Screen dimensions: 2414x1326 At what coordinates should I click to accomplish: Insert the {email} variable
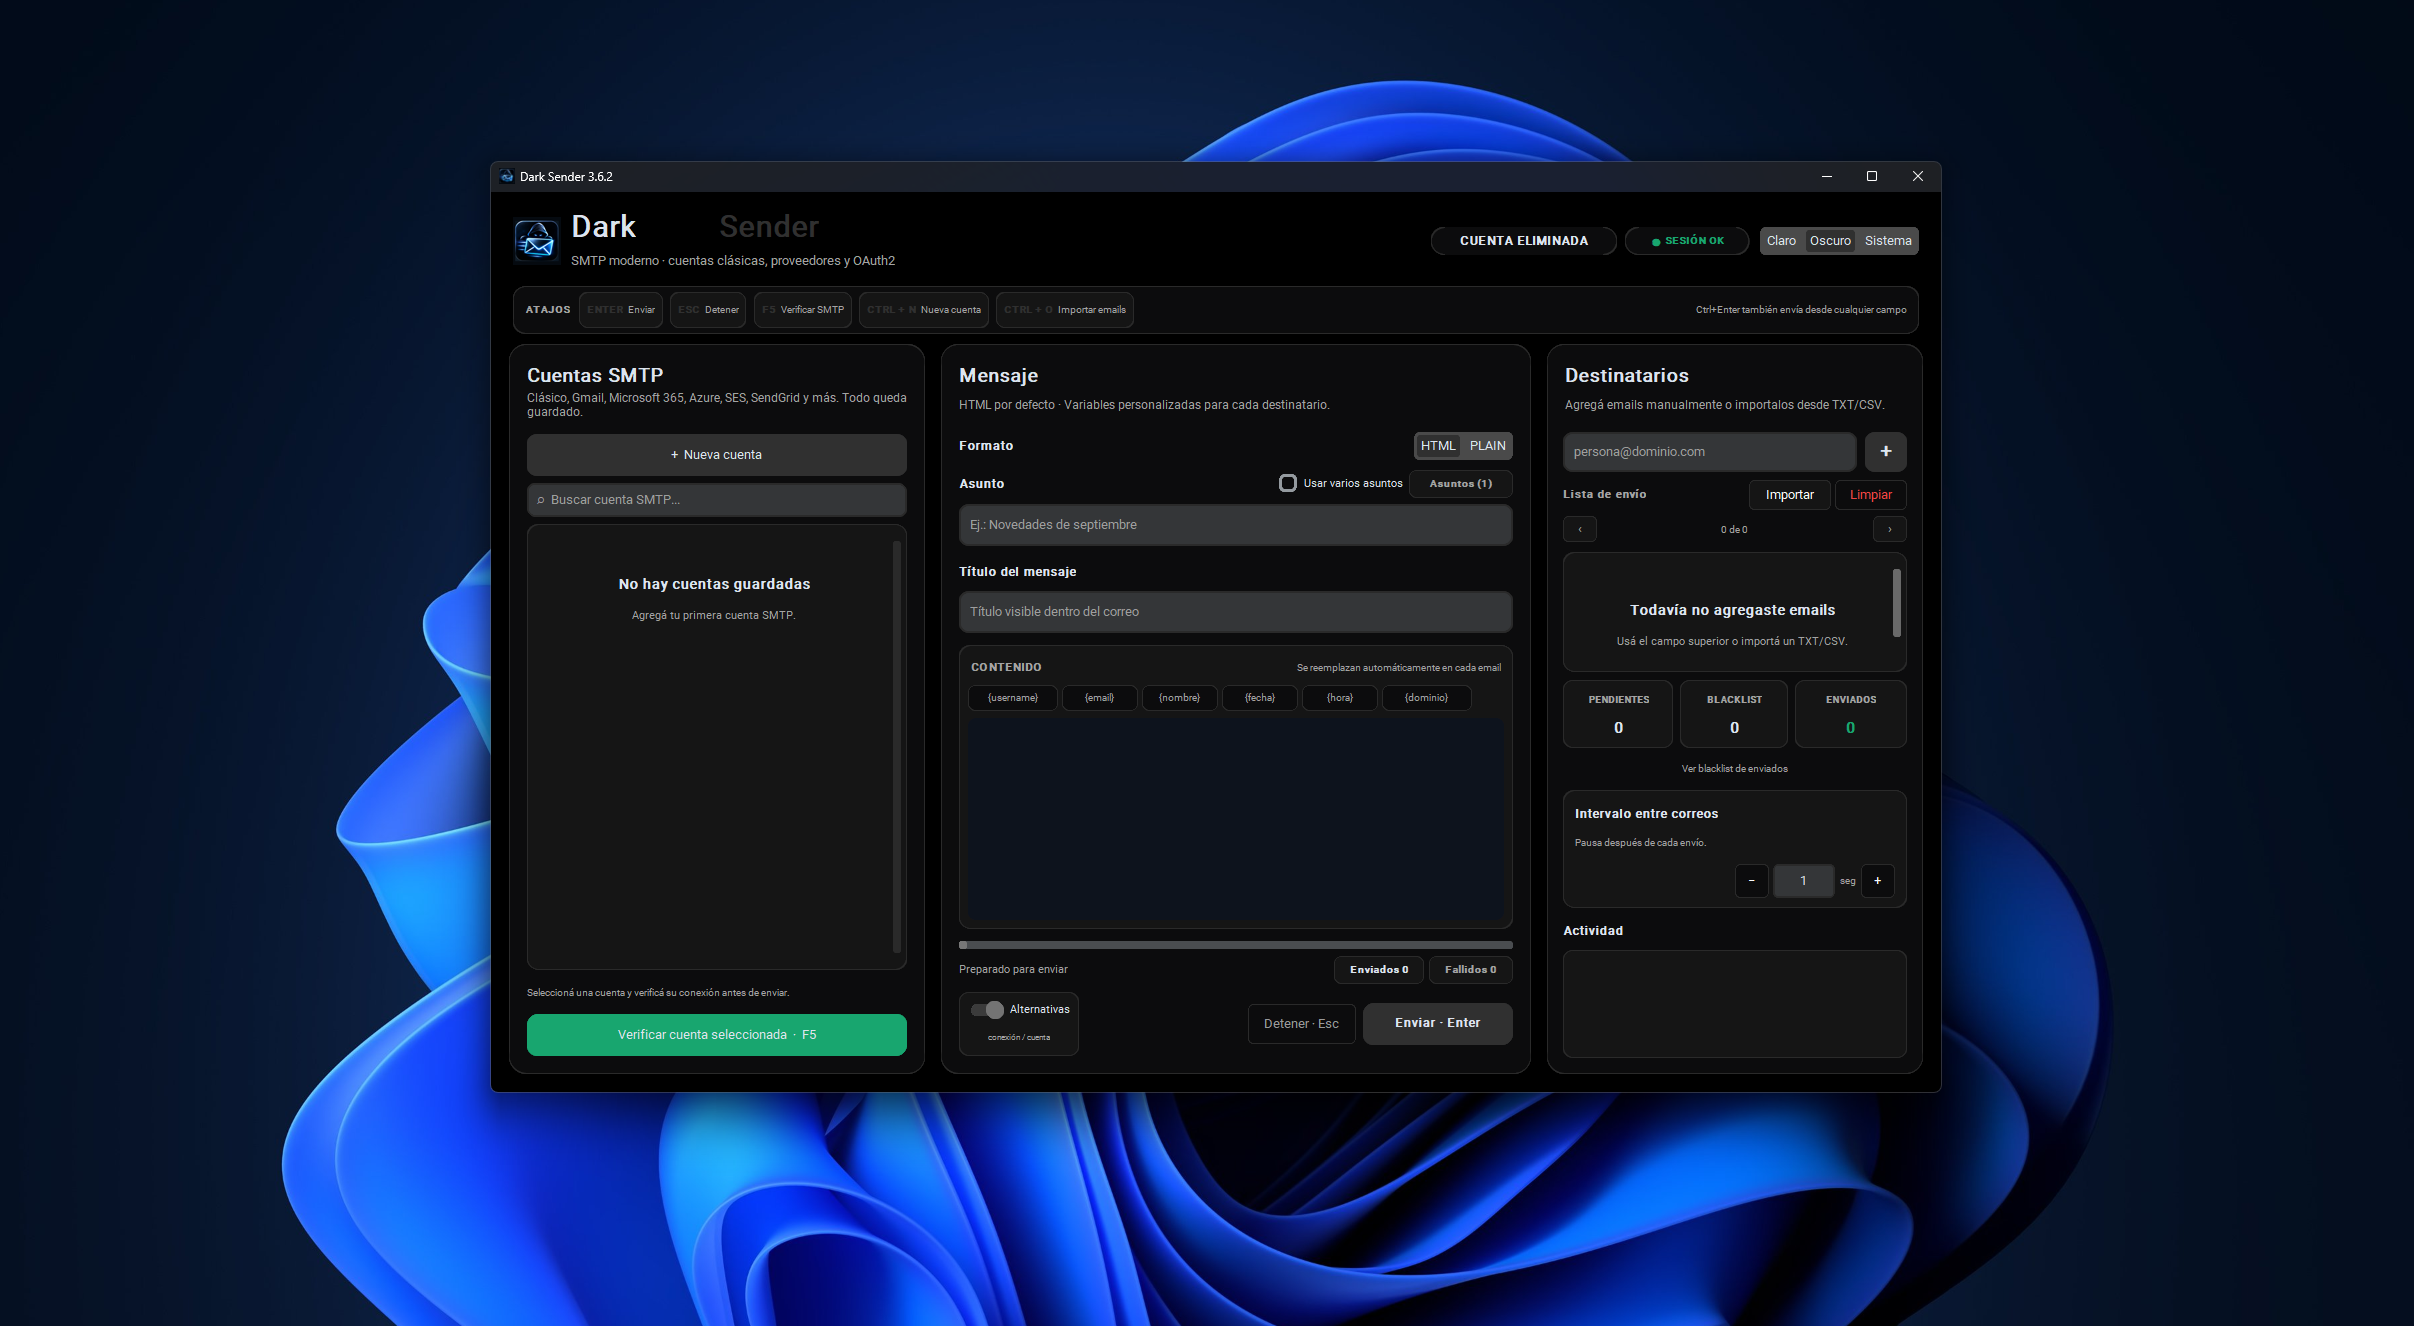pos(1099,698)
